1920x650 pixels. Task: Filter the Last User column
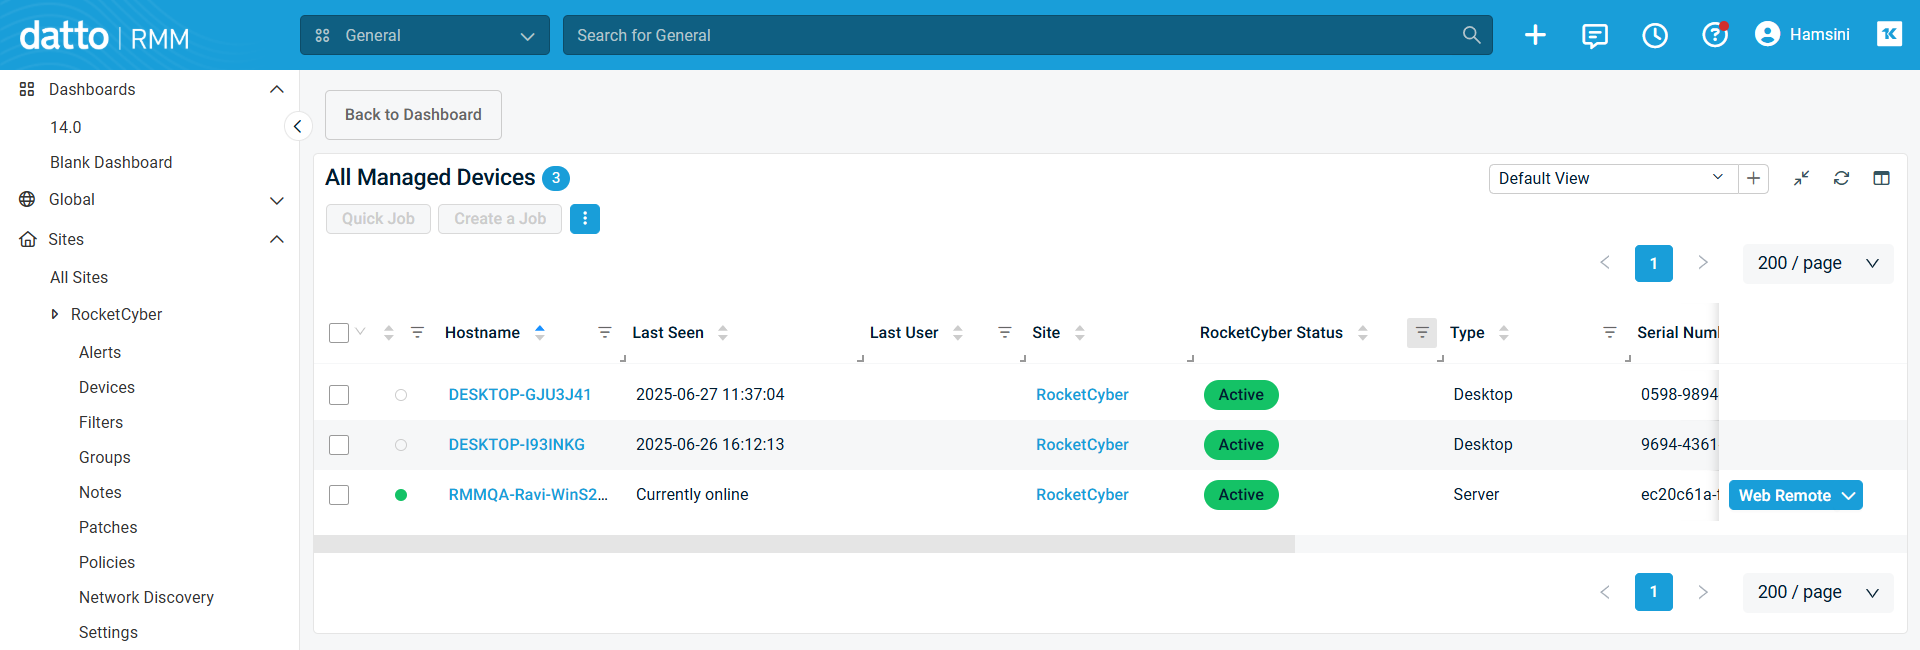point(1005,332)
